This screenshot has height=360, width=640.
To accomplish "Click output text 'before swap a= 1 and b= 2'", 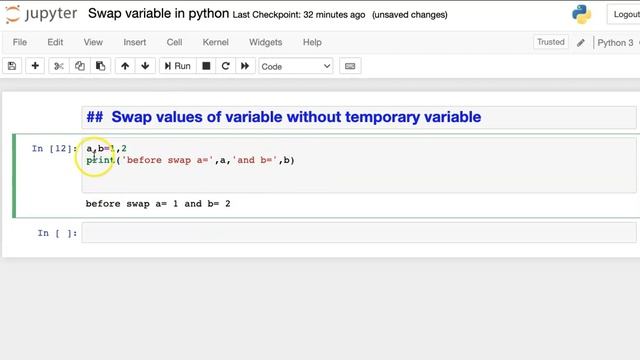I will pyautogui.click(x=158, y=204).
